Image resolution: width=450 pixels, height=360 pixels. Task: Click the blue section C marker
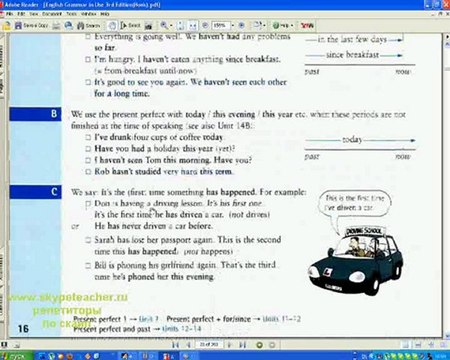coord(35,192)
